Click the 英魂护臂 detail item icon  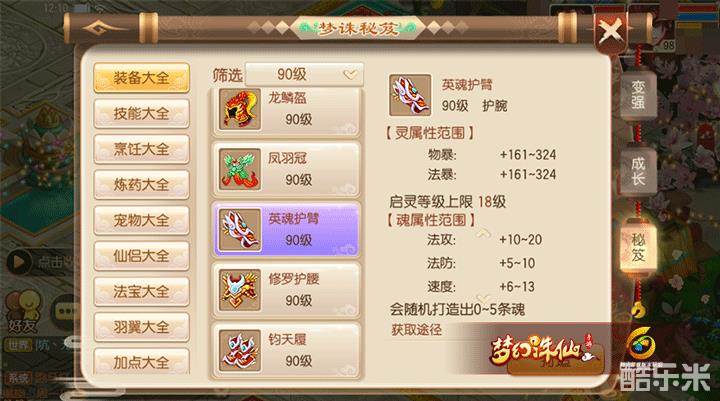point(410,95)
